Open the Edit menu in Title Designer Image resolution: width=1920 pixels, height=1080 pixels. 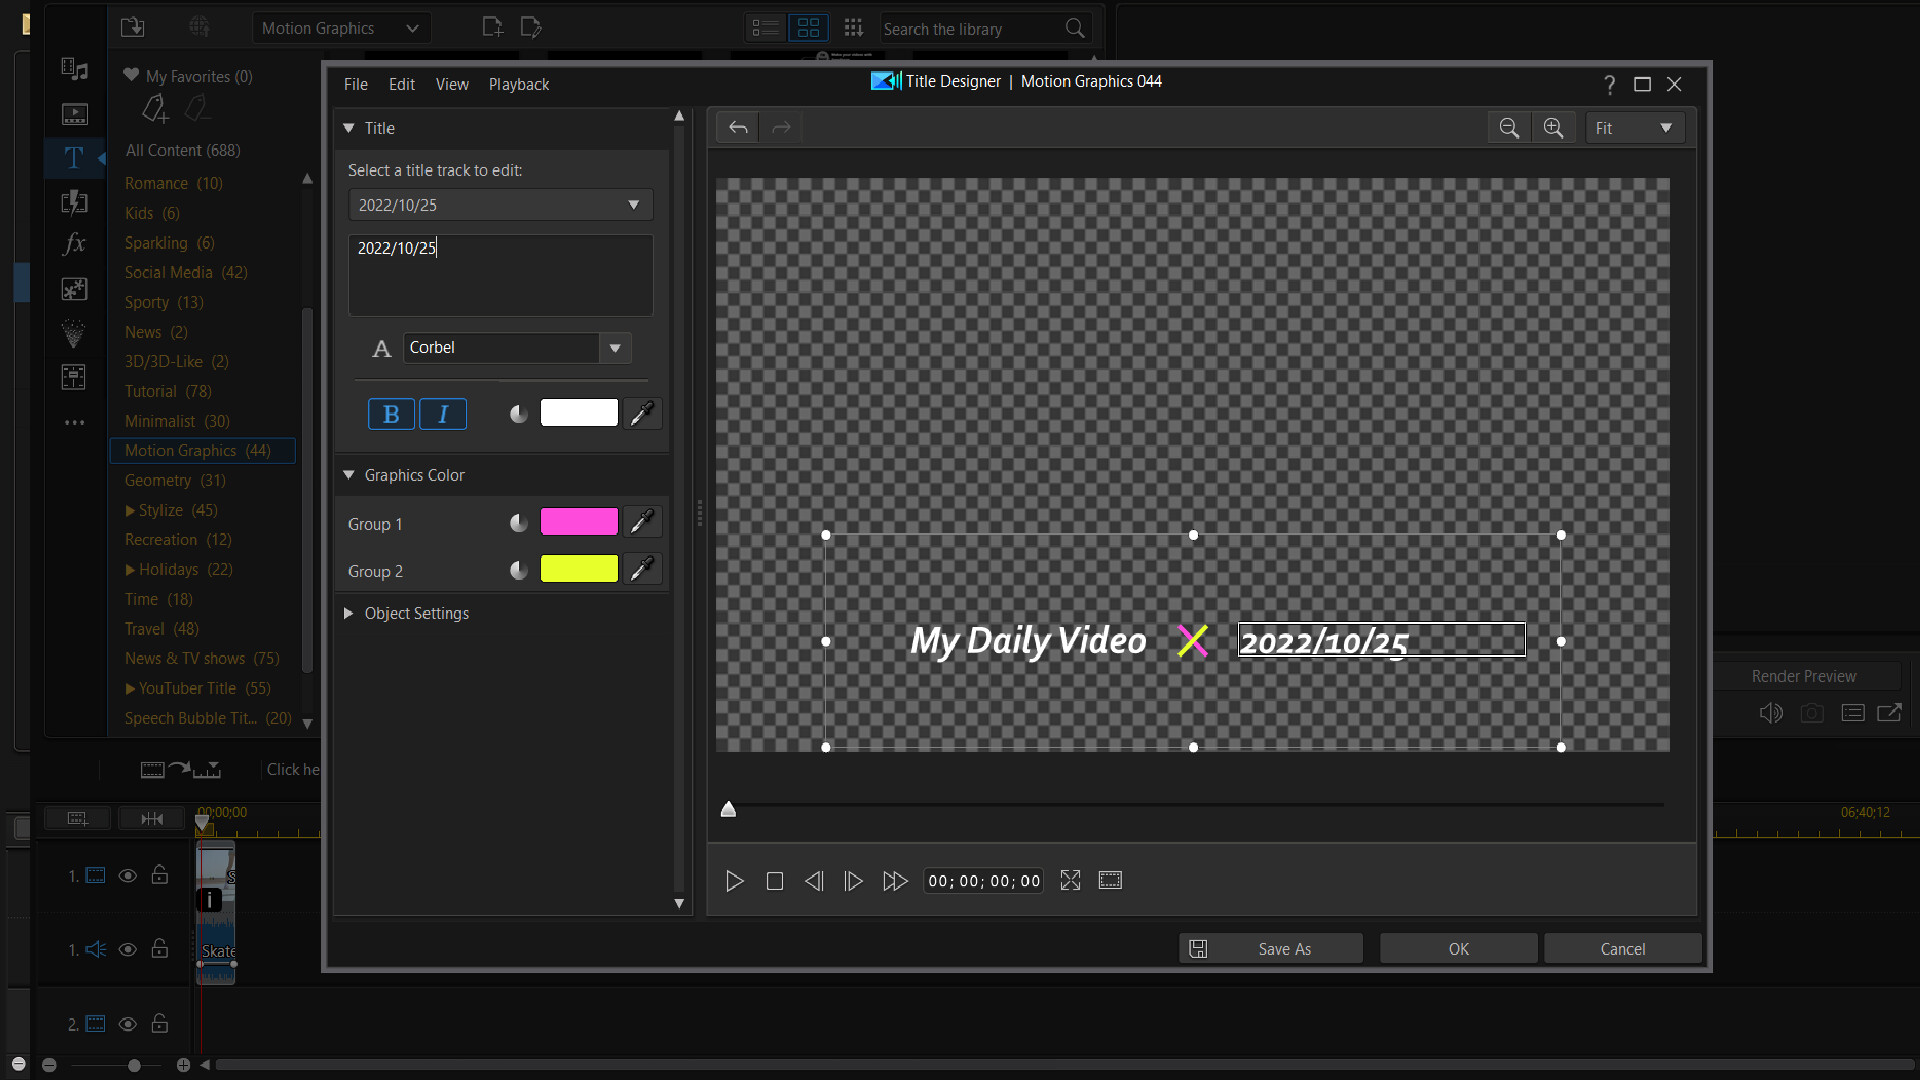pos(401,84)
